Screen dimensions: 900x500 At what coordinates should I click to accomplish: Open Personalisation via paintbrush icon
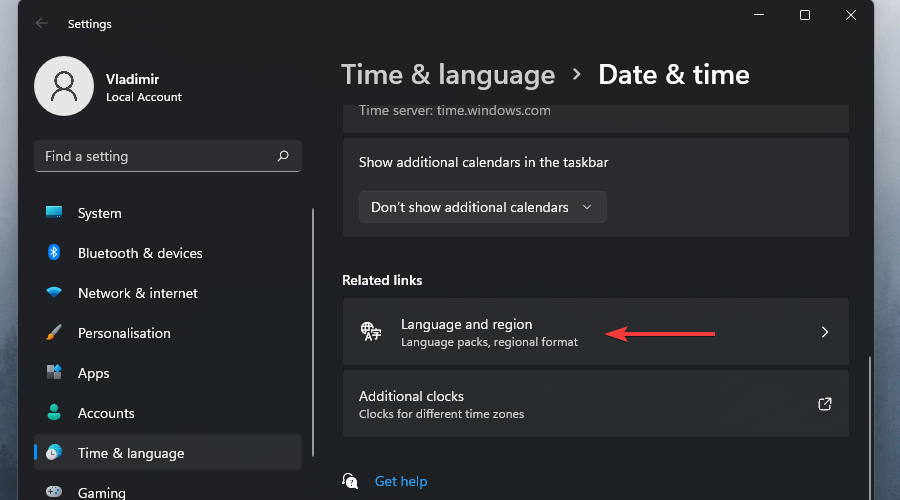pyautogui.click(x=55, y=333)
